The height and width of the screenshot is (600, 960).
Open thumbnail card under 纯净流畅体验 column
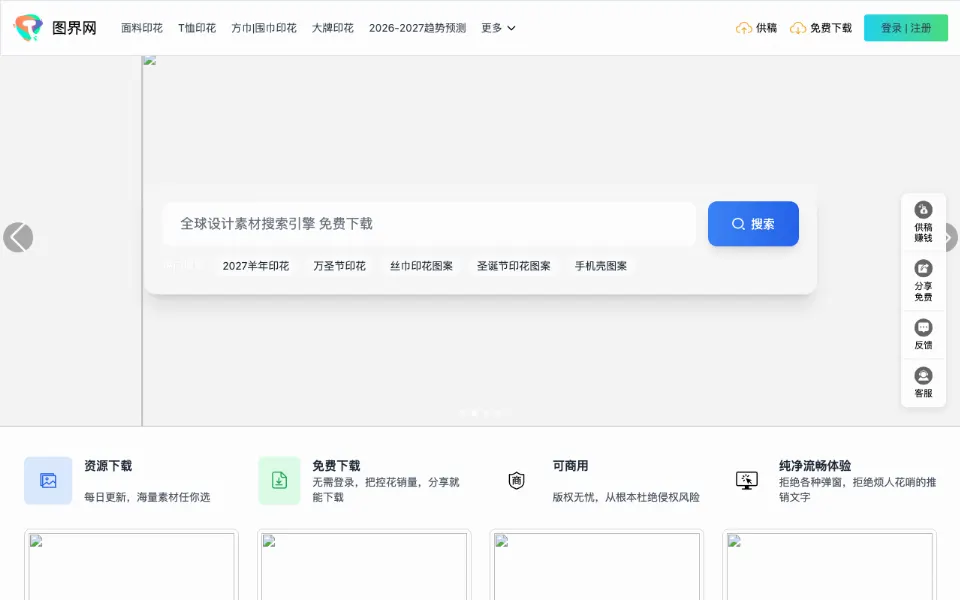[830, 564]
